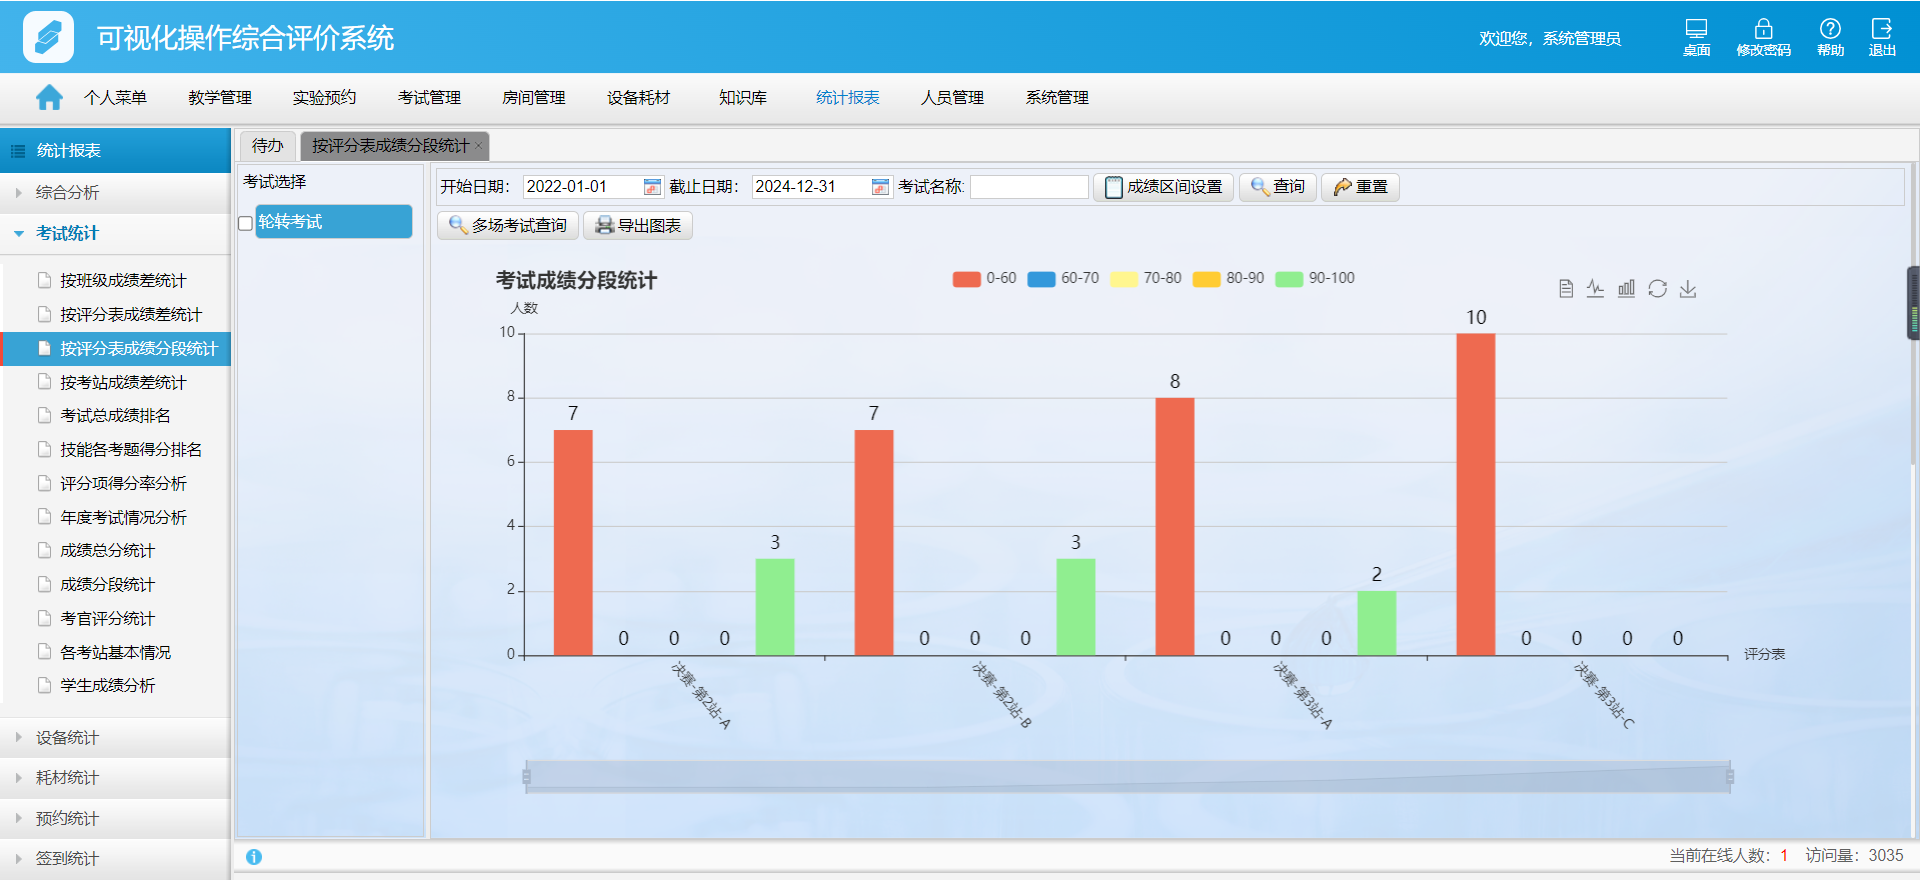Viewport: 1920px width, 880px height.
Task: Switch chart to bar type
Action: 1627,289
